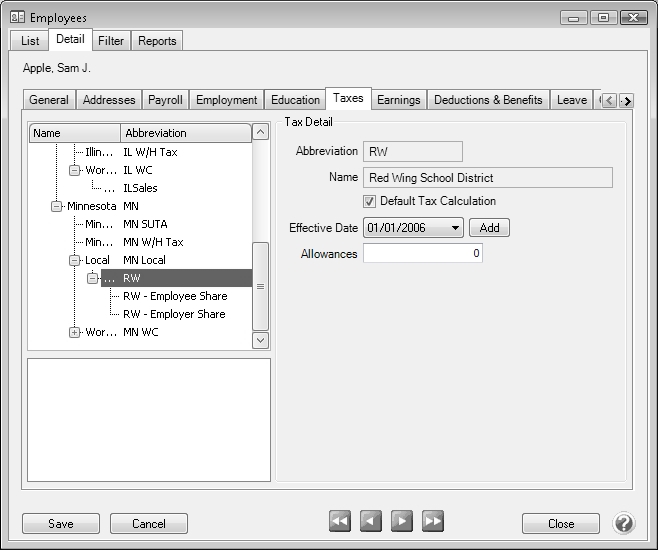The width and height of the screenshot is (658, 550).
Task: Open the Filter tab
Action: [x=111, y=41]
